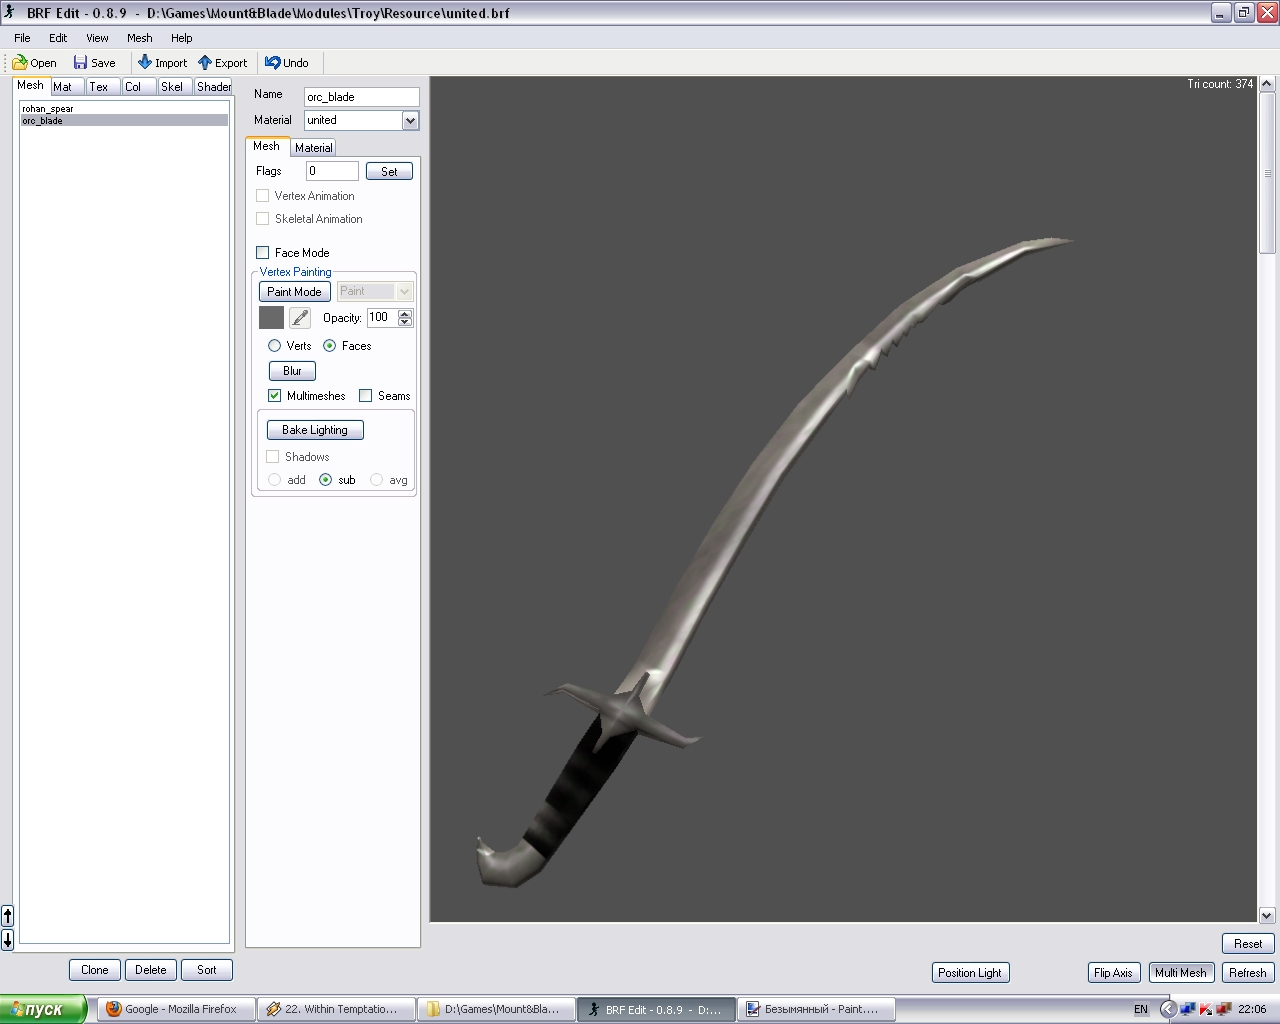This screenshot has width=1280, height=1024.
Task: Switch to Within Temptation player taskbar item
Action: click(x=335, y=1009)
